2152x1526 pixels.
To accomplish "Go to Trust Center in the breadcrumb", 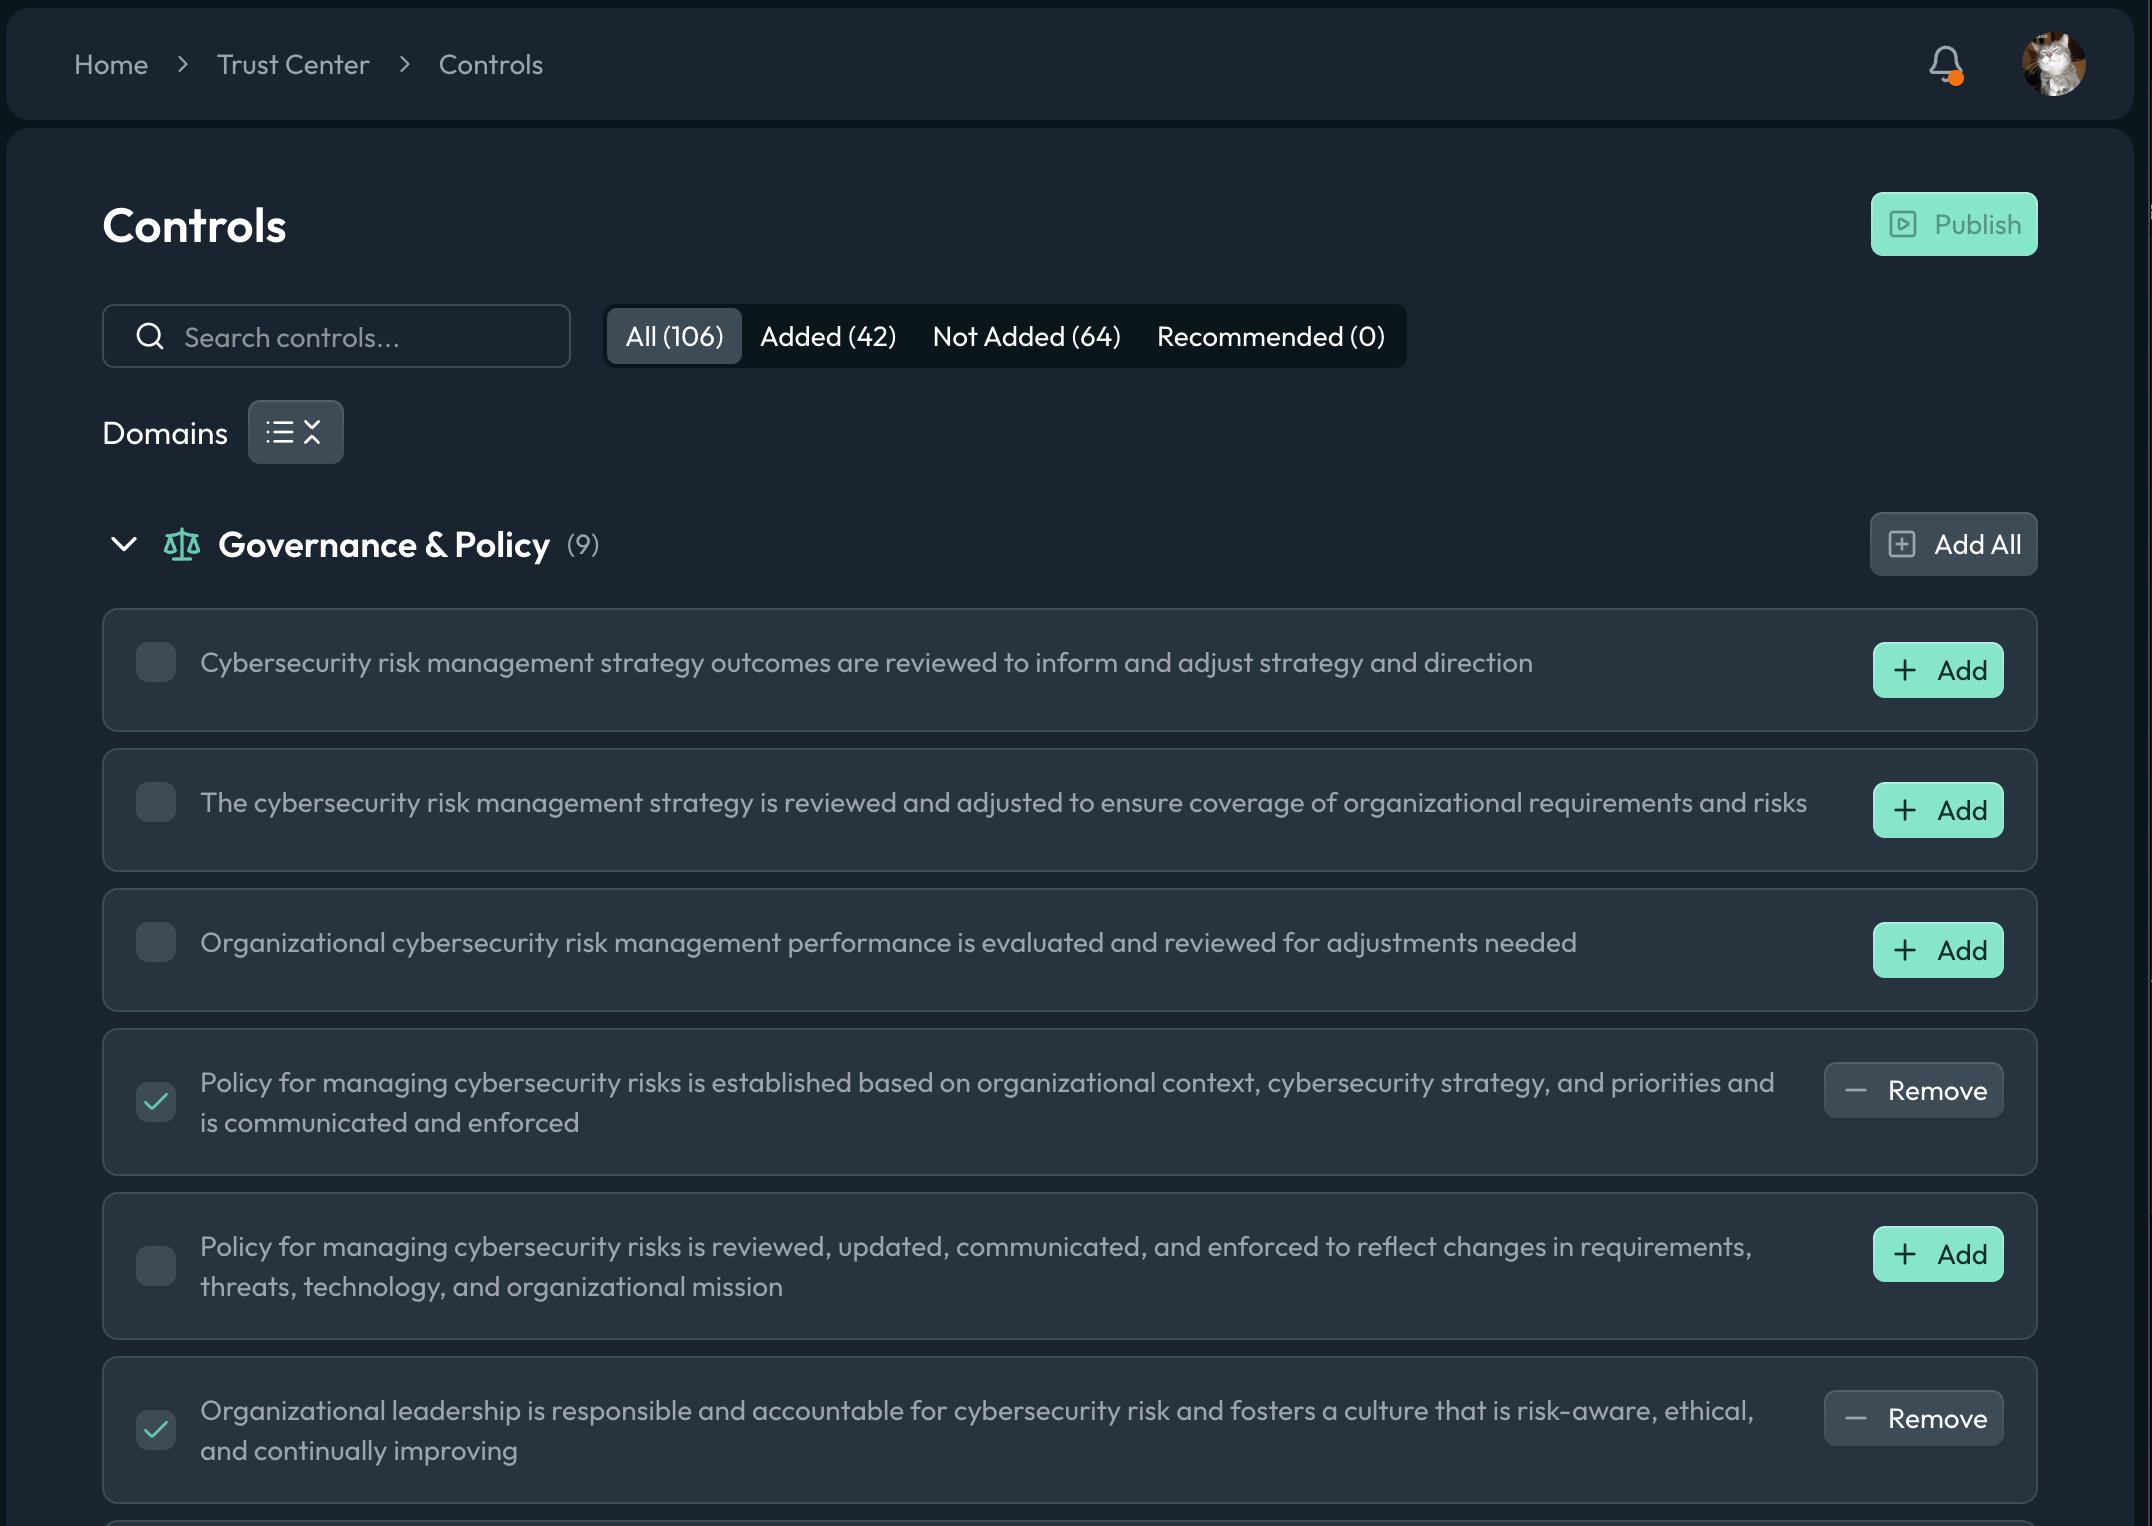I will pos(293,65).
